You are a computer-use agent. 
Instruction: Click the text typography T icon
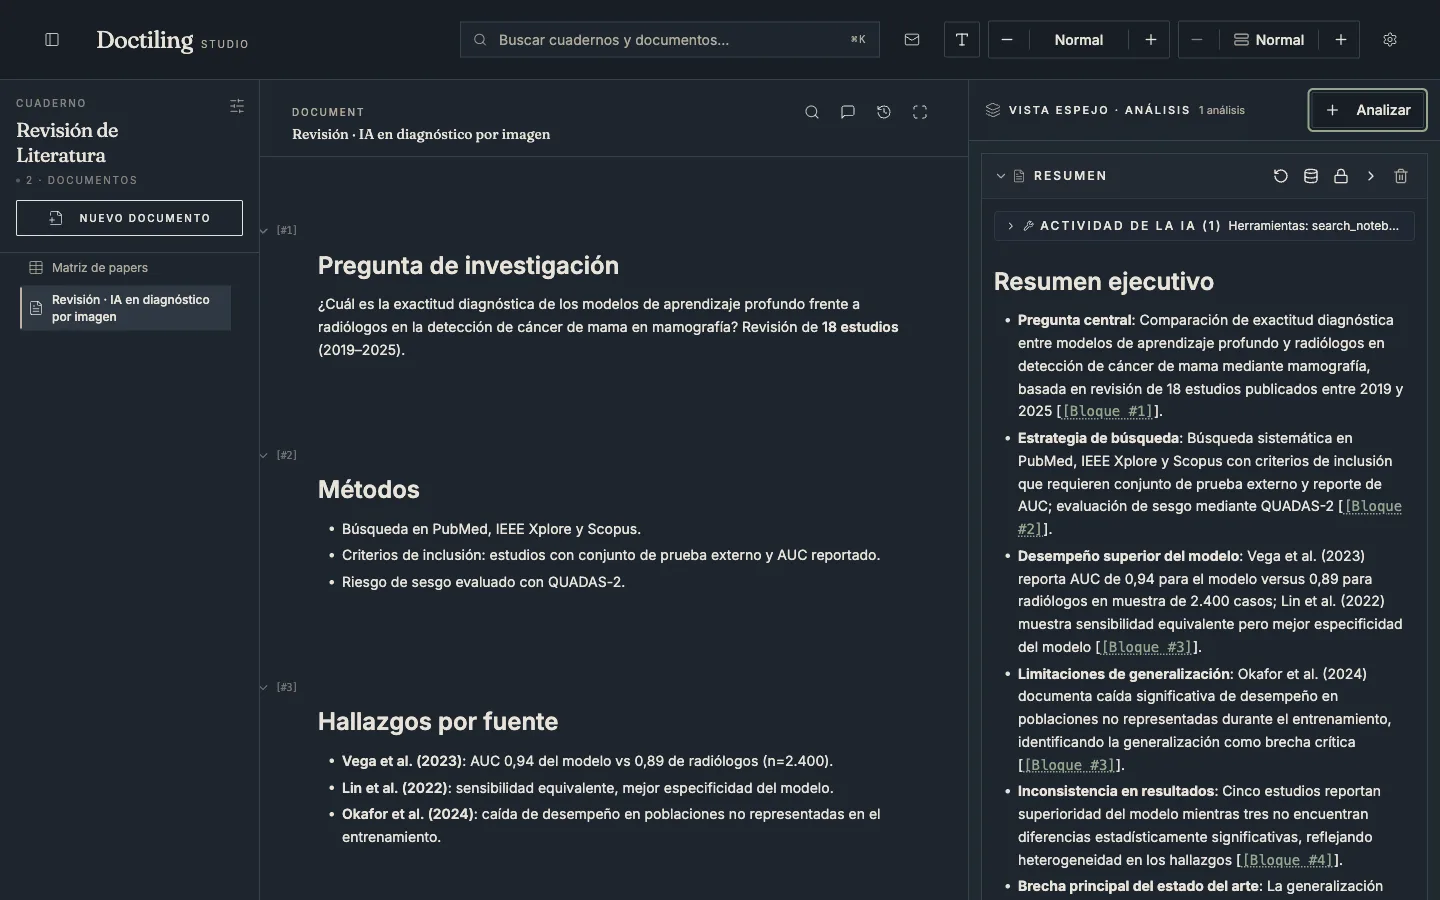pyautogui.click(x=962, y=40)
